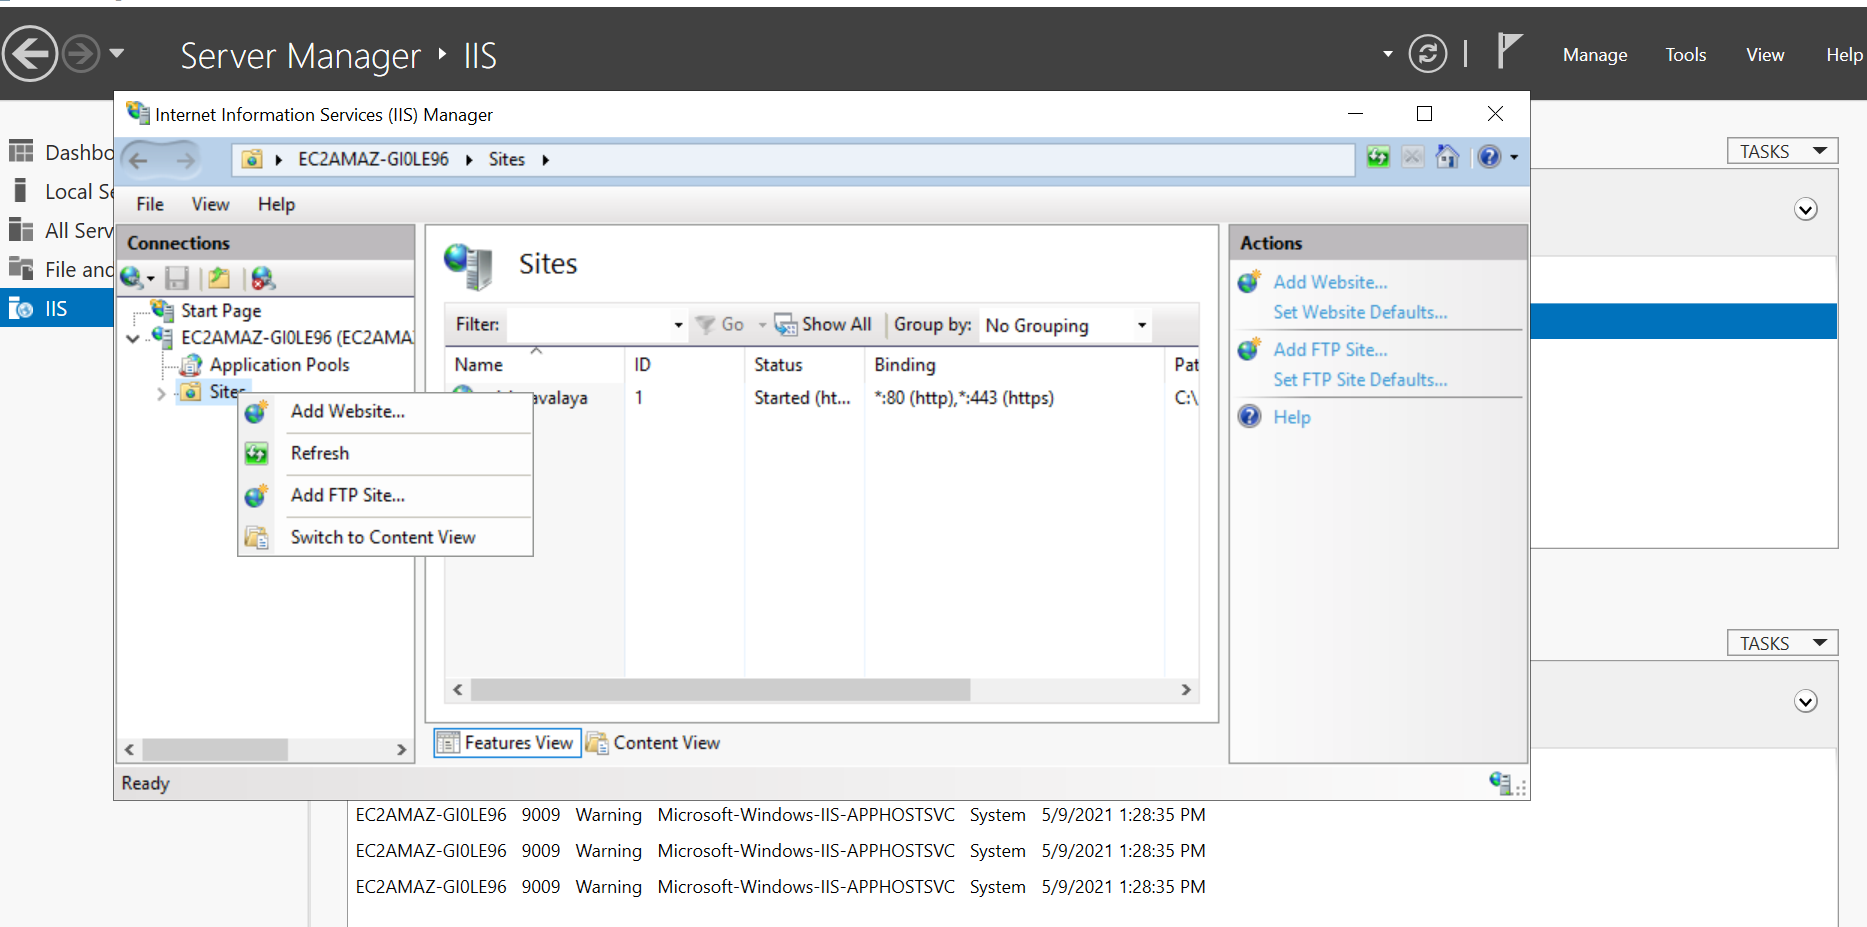Click the Go filter funnel icon
The image size is (1867, 927).
(x=705, y=325)
